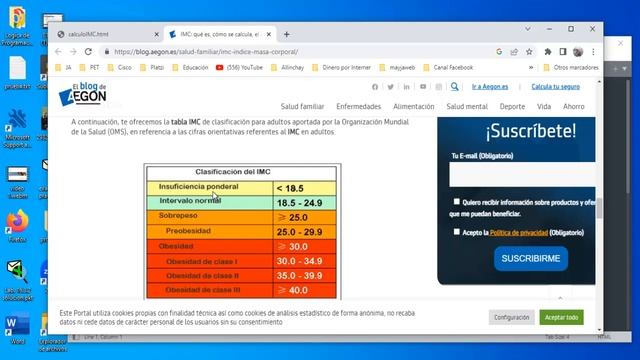The width and height of the screenshot is (640, 360).
Task: Click the Clasificación del IMC table image
Action: coord(242,231)
